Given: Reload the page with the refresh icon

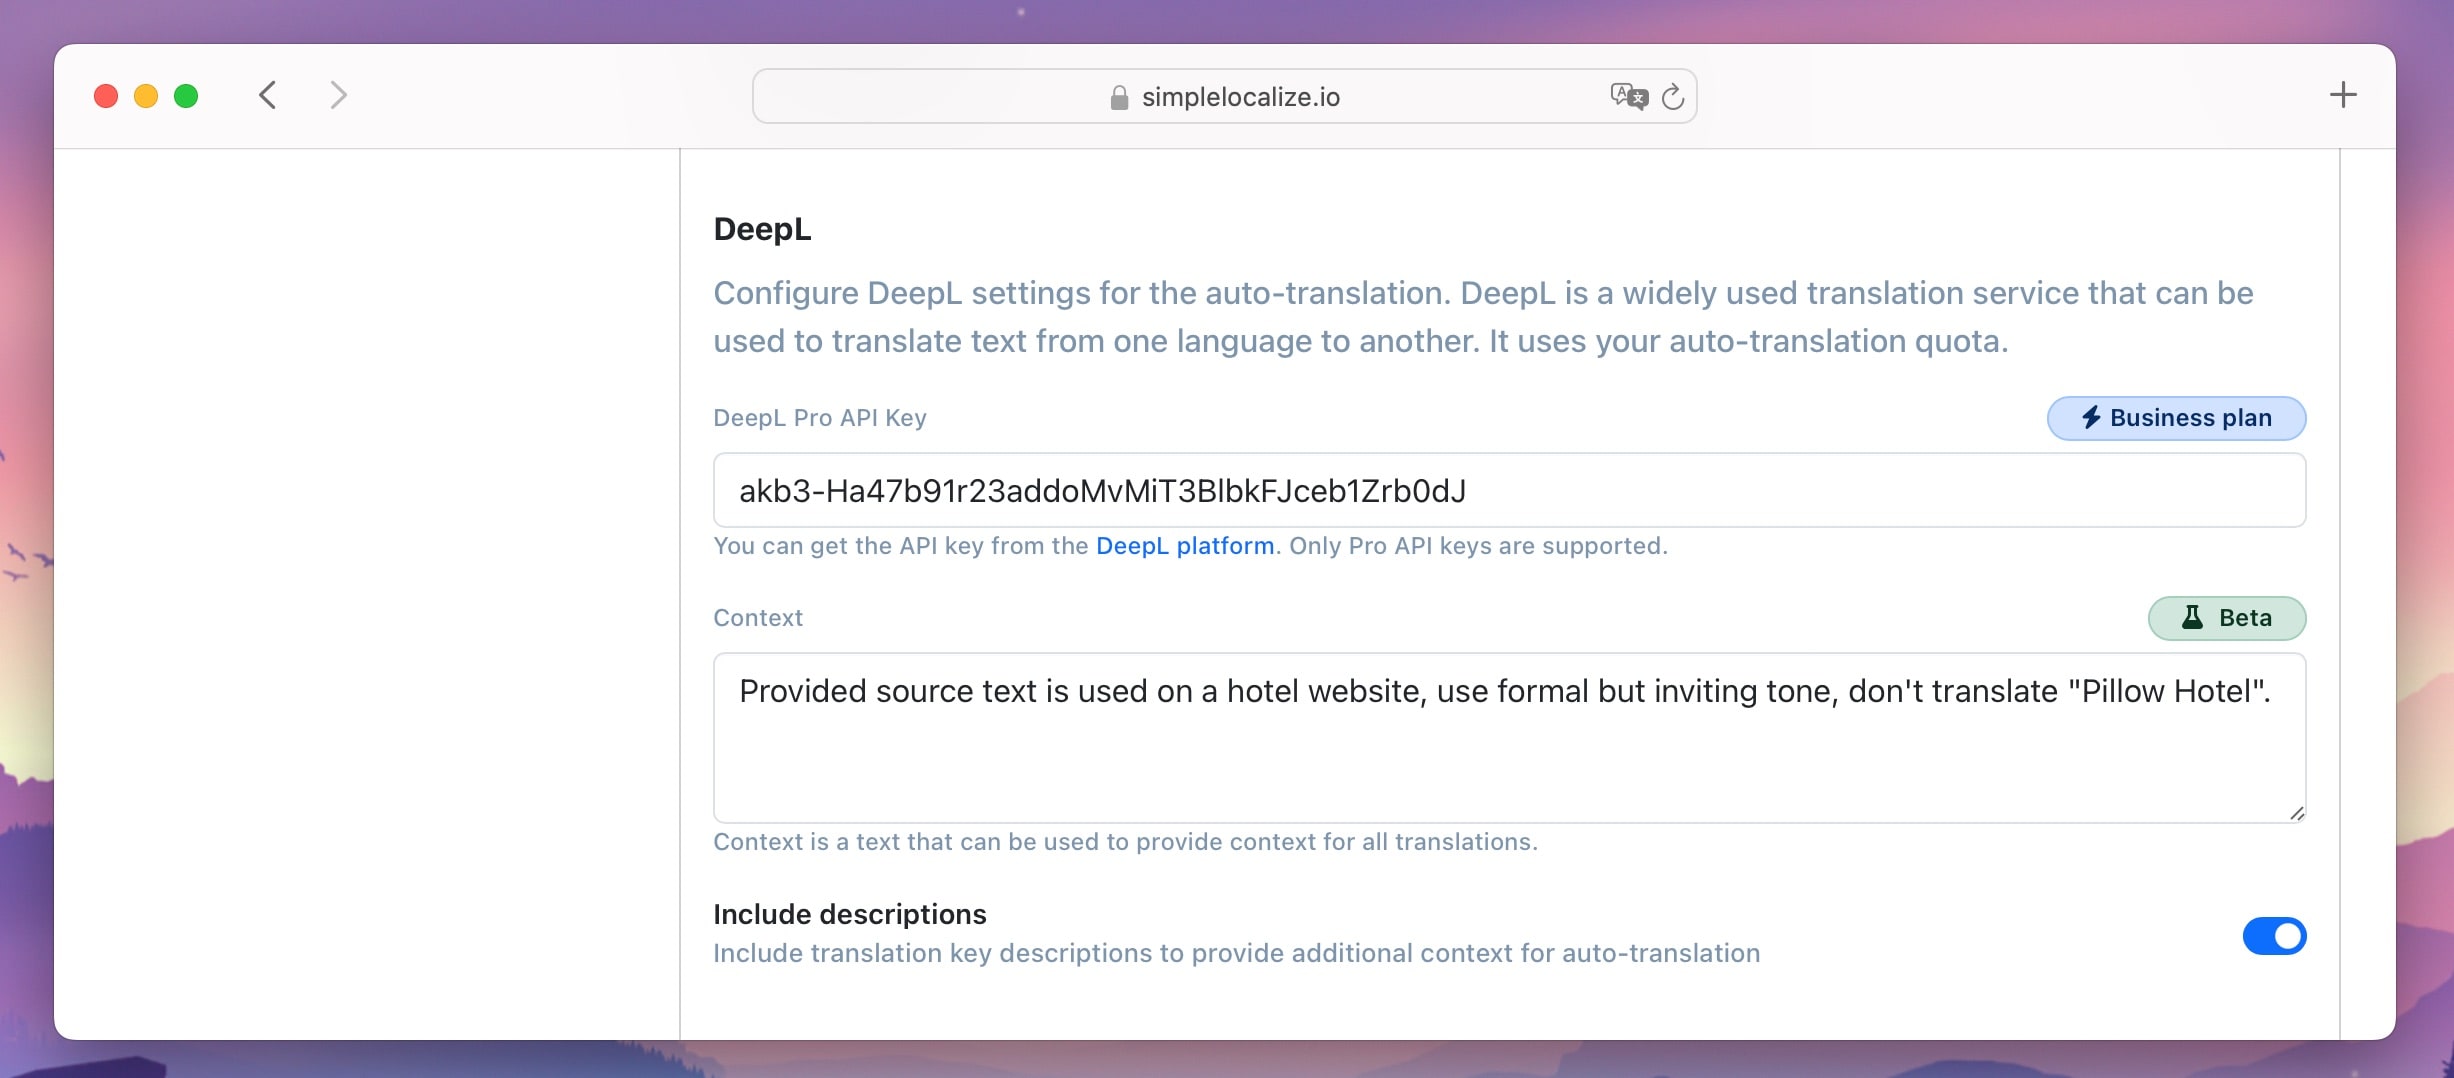Looking at the screenshot, I should (1673, 96).
